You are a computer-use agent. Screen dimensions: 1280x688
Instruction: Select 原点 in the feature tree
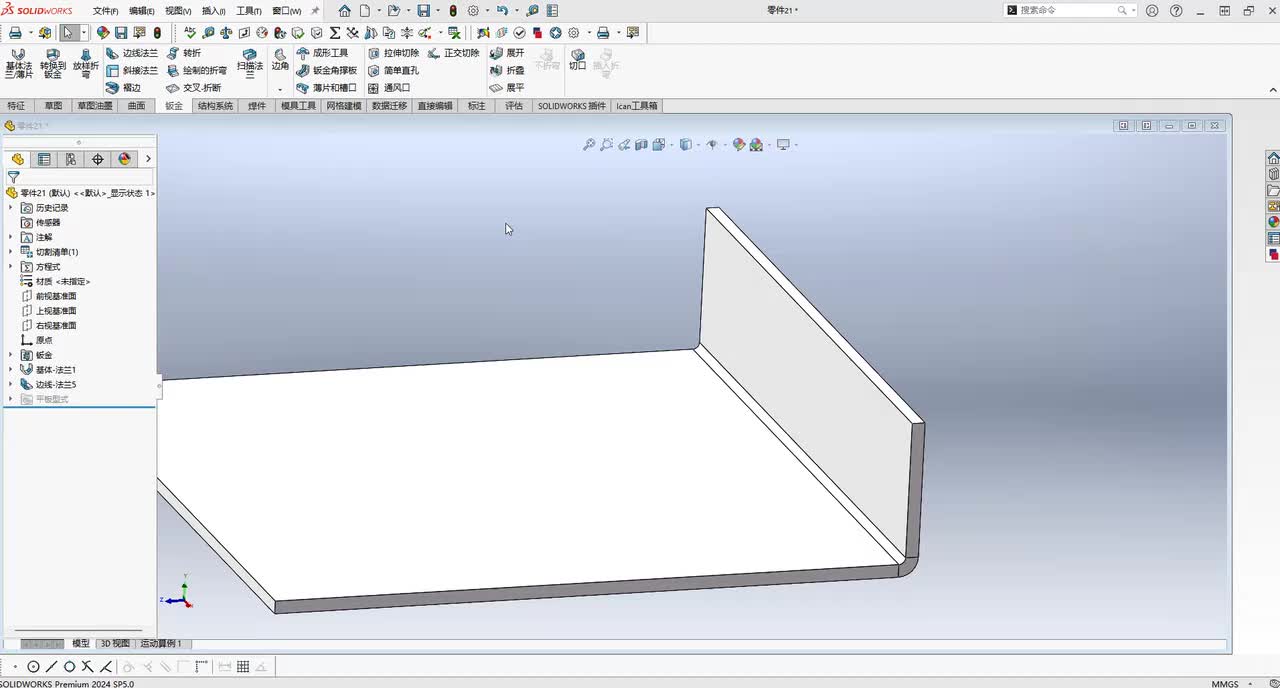pos(37,340)
